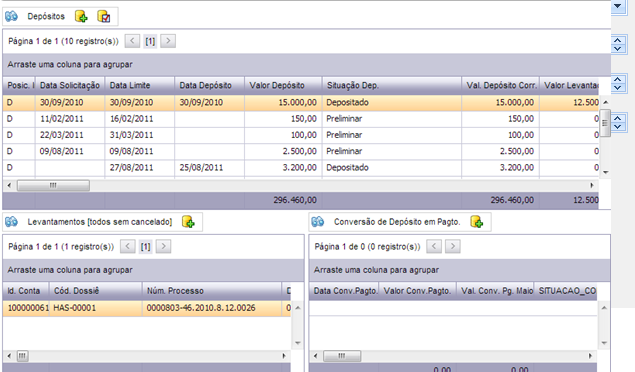Add a new deposit record icon
The image size is (635, 372).
(x=81, y=16)
